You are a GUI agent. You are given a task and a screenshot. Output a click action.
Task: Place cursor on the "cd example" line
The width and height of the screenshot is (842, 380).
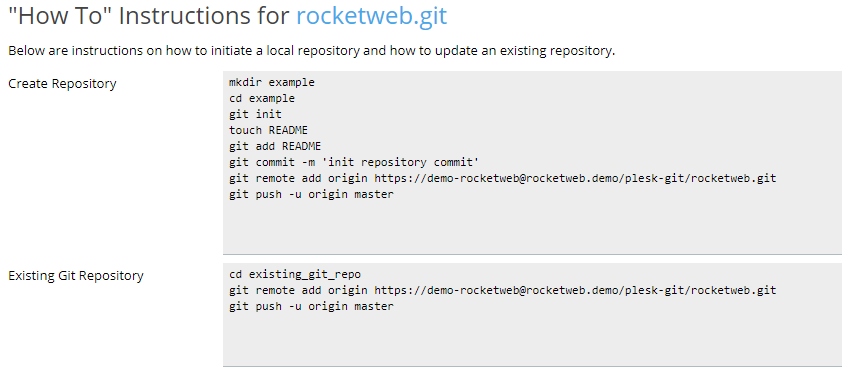262,99
